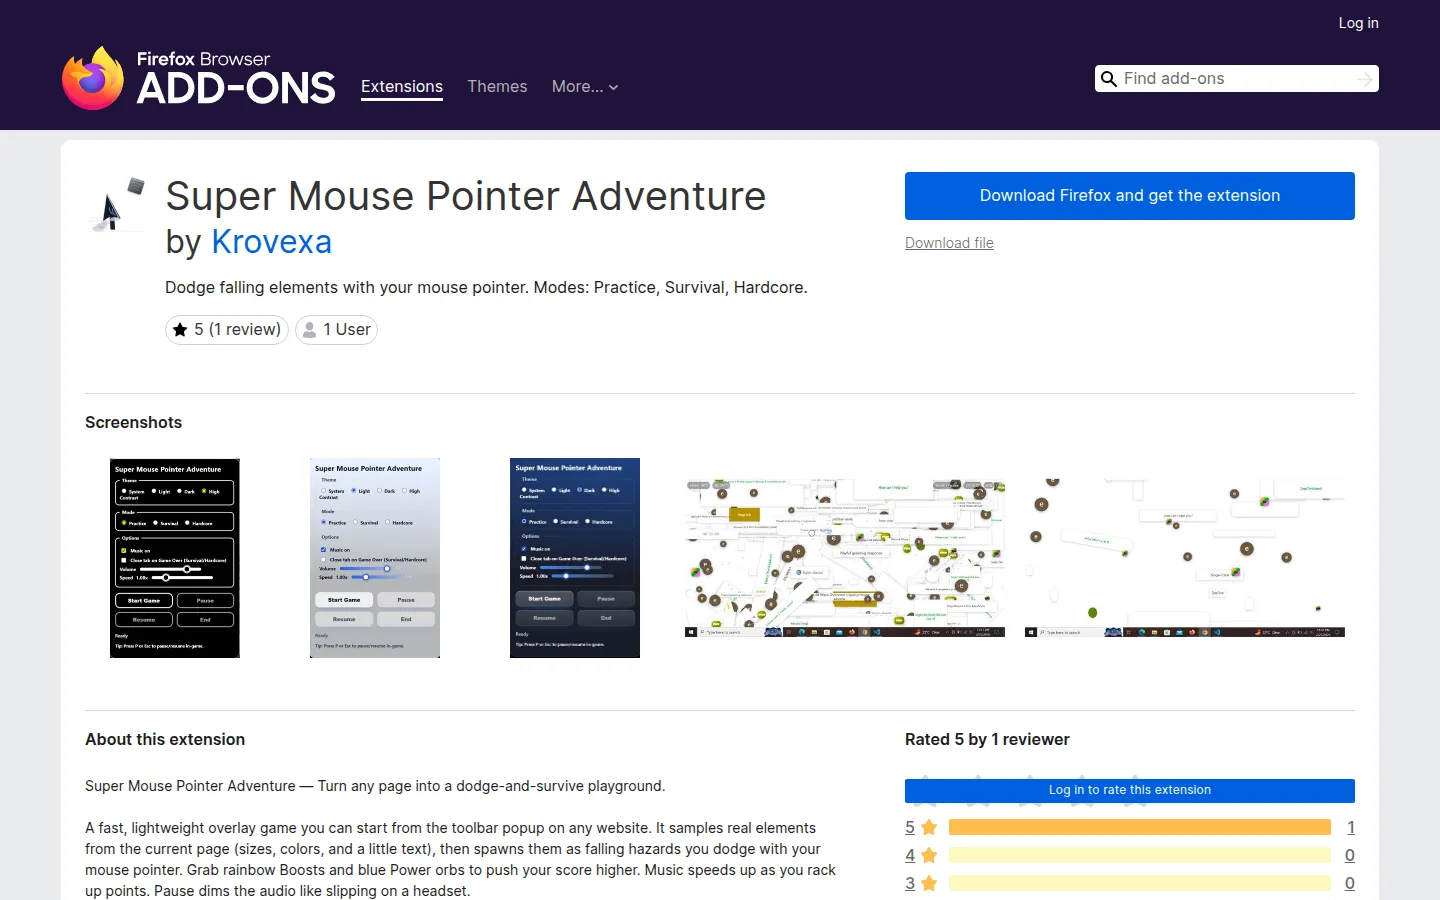Viewport: 1440px width, 900px height.
Task: Click the Log in link
Action: point(1358,23)
